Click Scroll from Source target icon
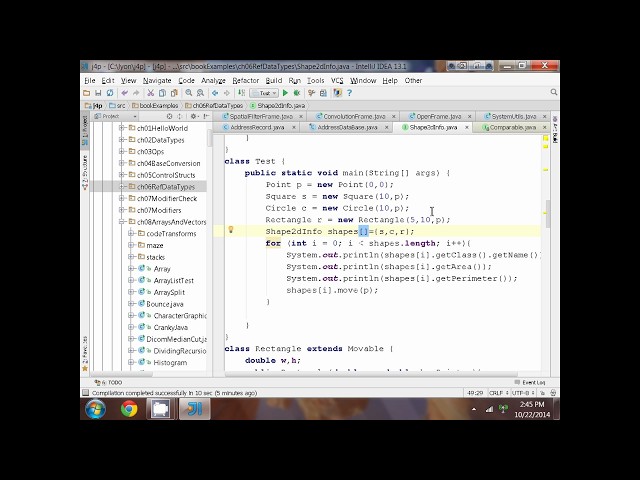640x480 pixels. pyautogui.click(x=169, y=116)
